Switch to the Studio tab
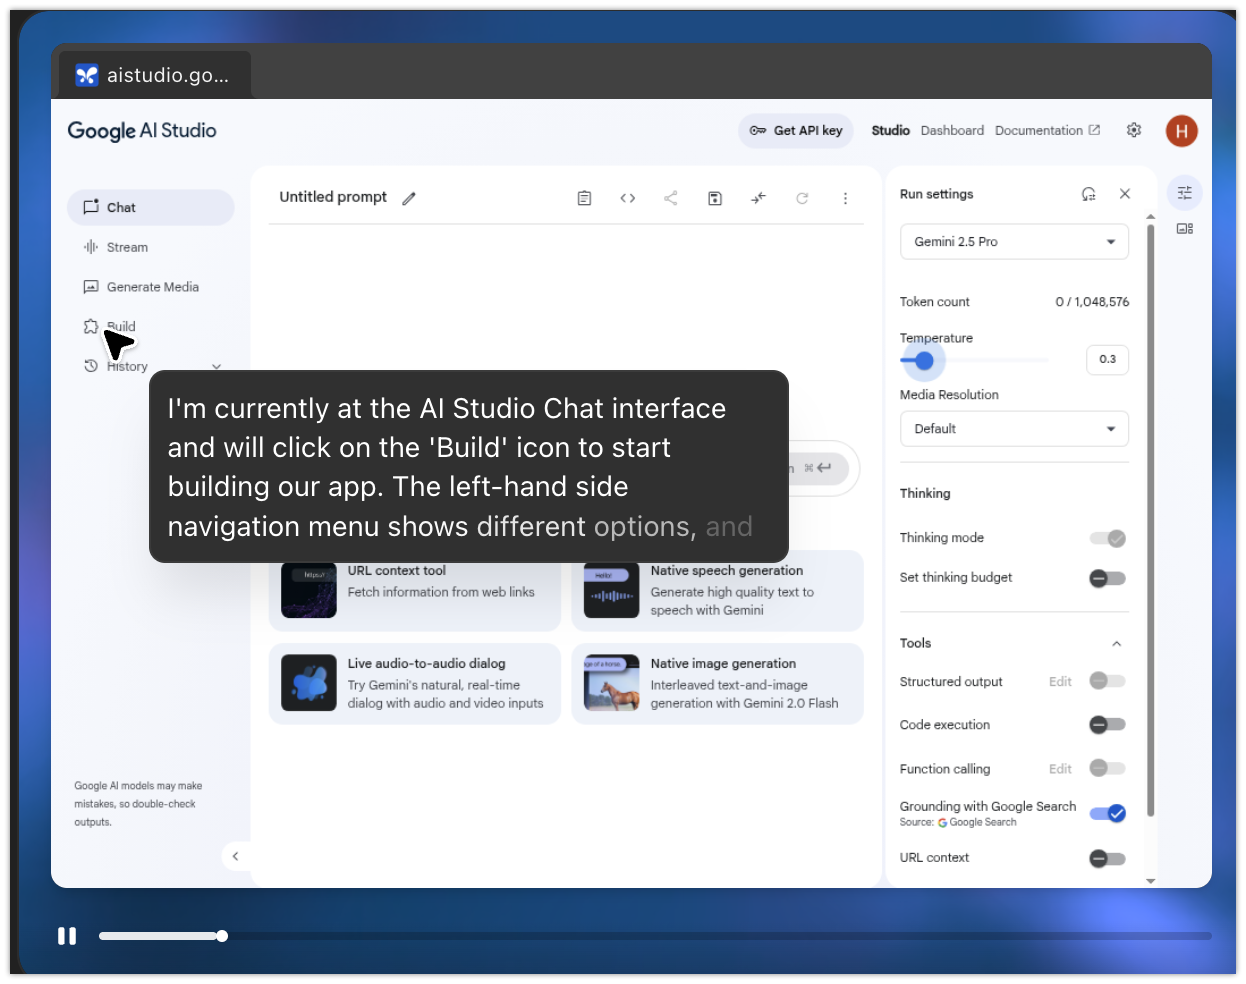Image resolution: width=1246 pixels, height=984 pixels. click(890, 130)
